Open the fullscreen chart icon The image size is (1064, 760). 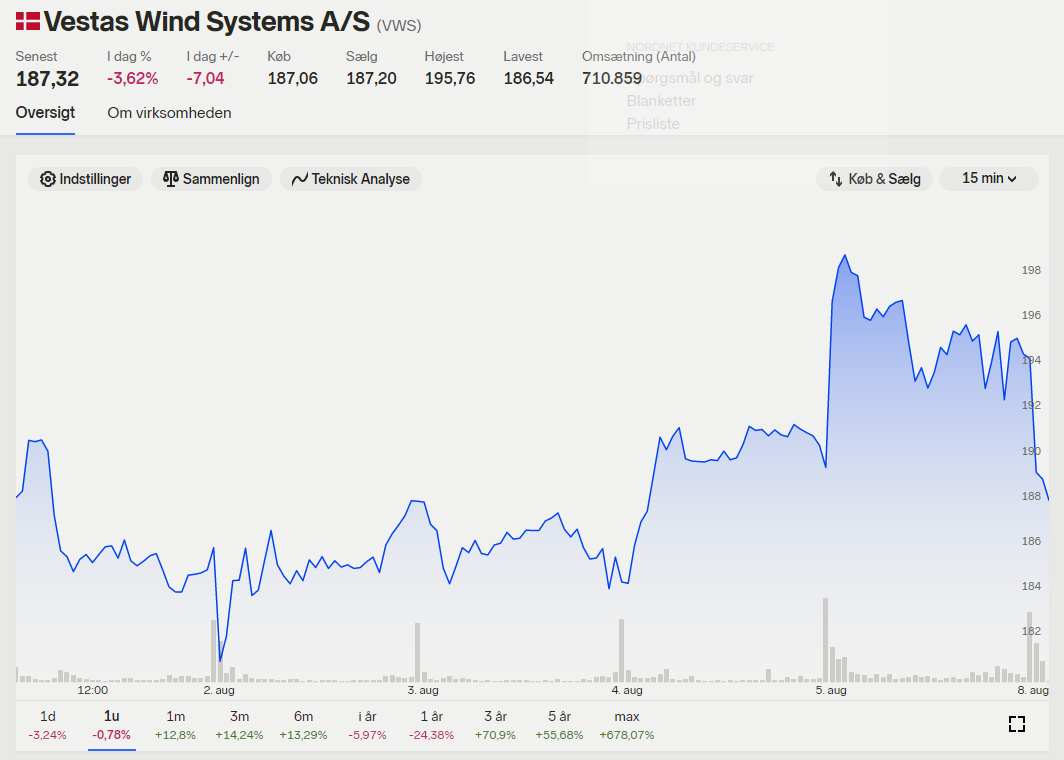click(1016, 724)
